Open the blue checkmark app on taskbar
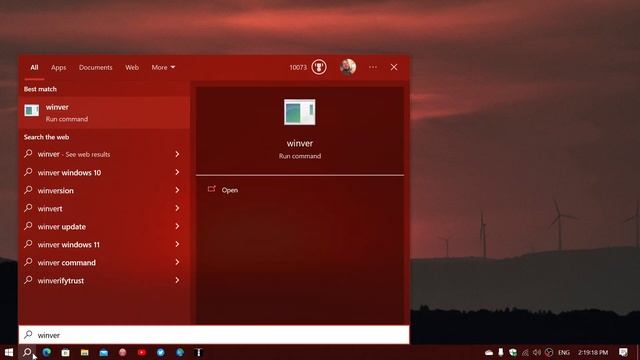The width and height of the screenshot is (640, 360). pyautogui.click(x=161, y=352)
